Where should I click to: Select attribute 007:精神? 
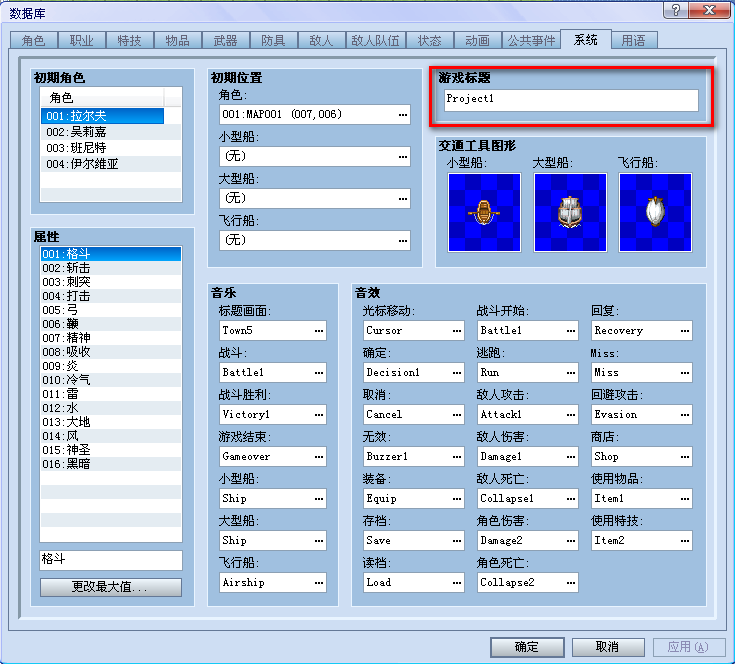point(111,338)
